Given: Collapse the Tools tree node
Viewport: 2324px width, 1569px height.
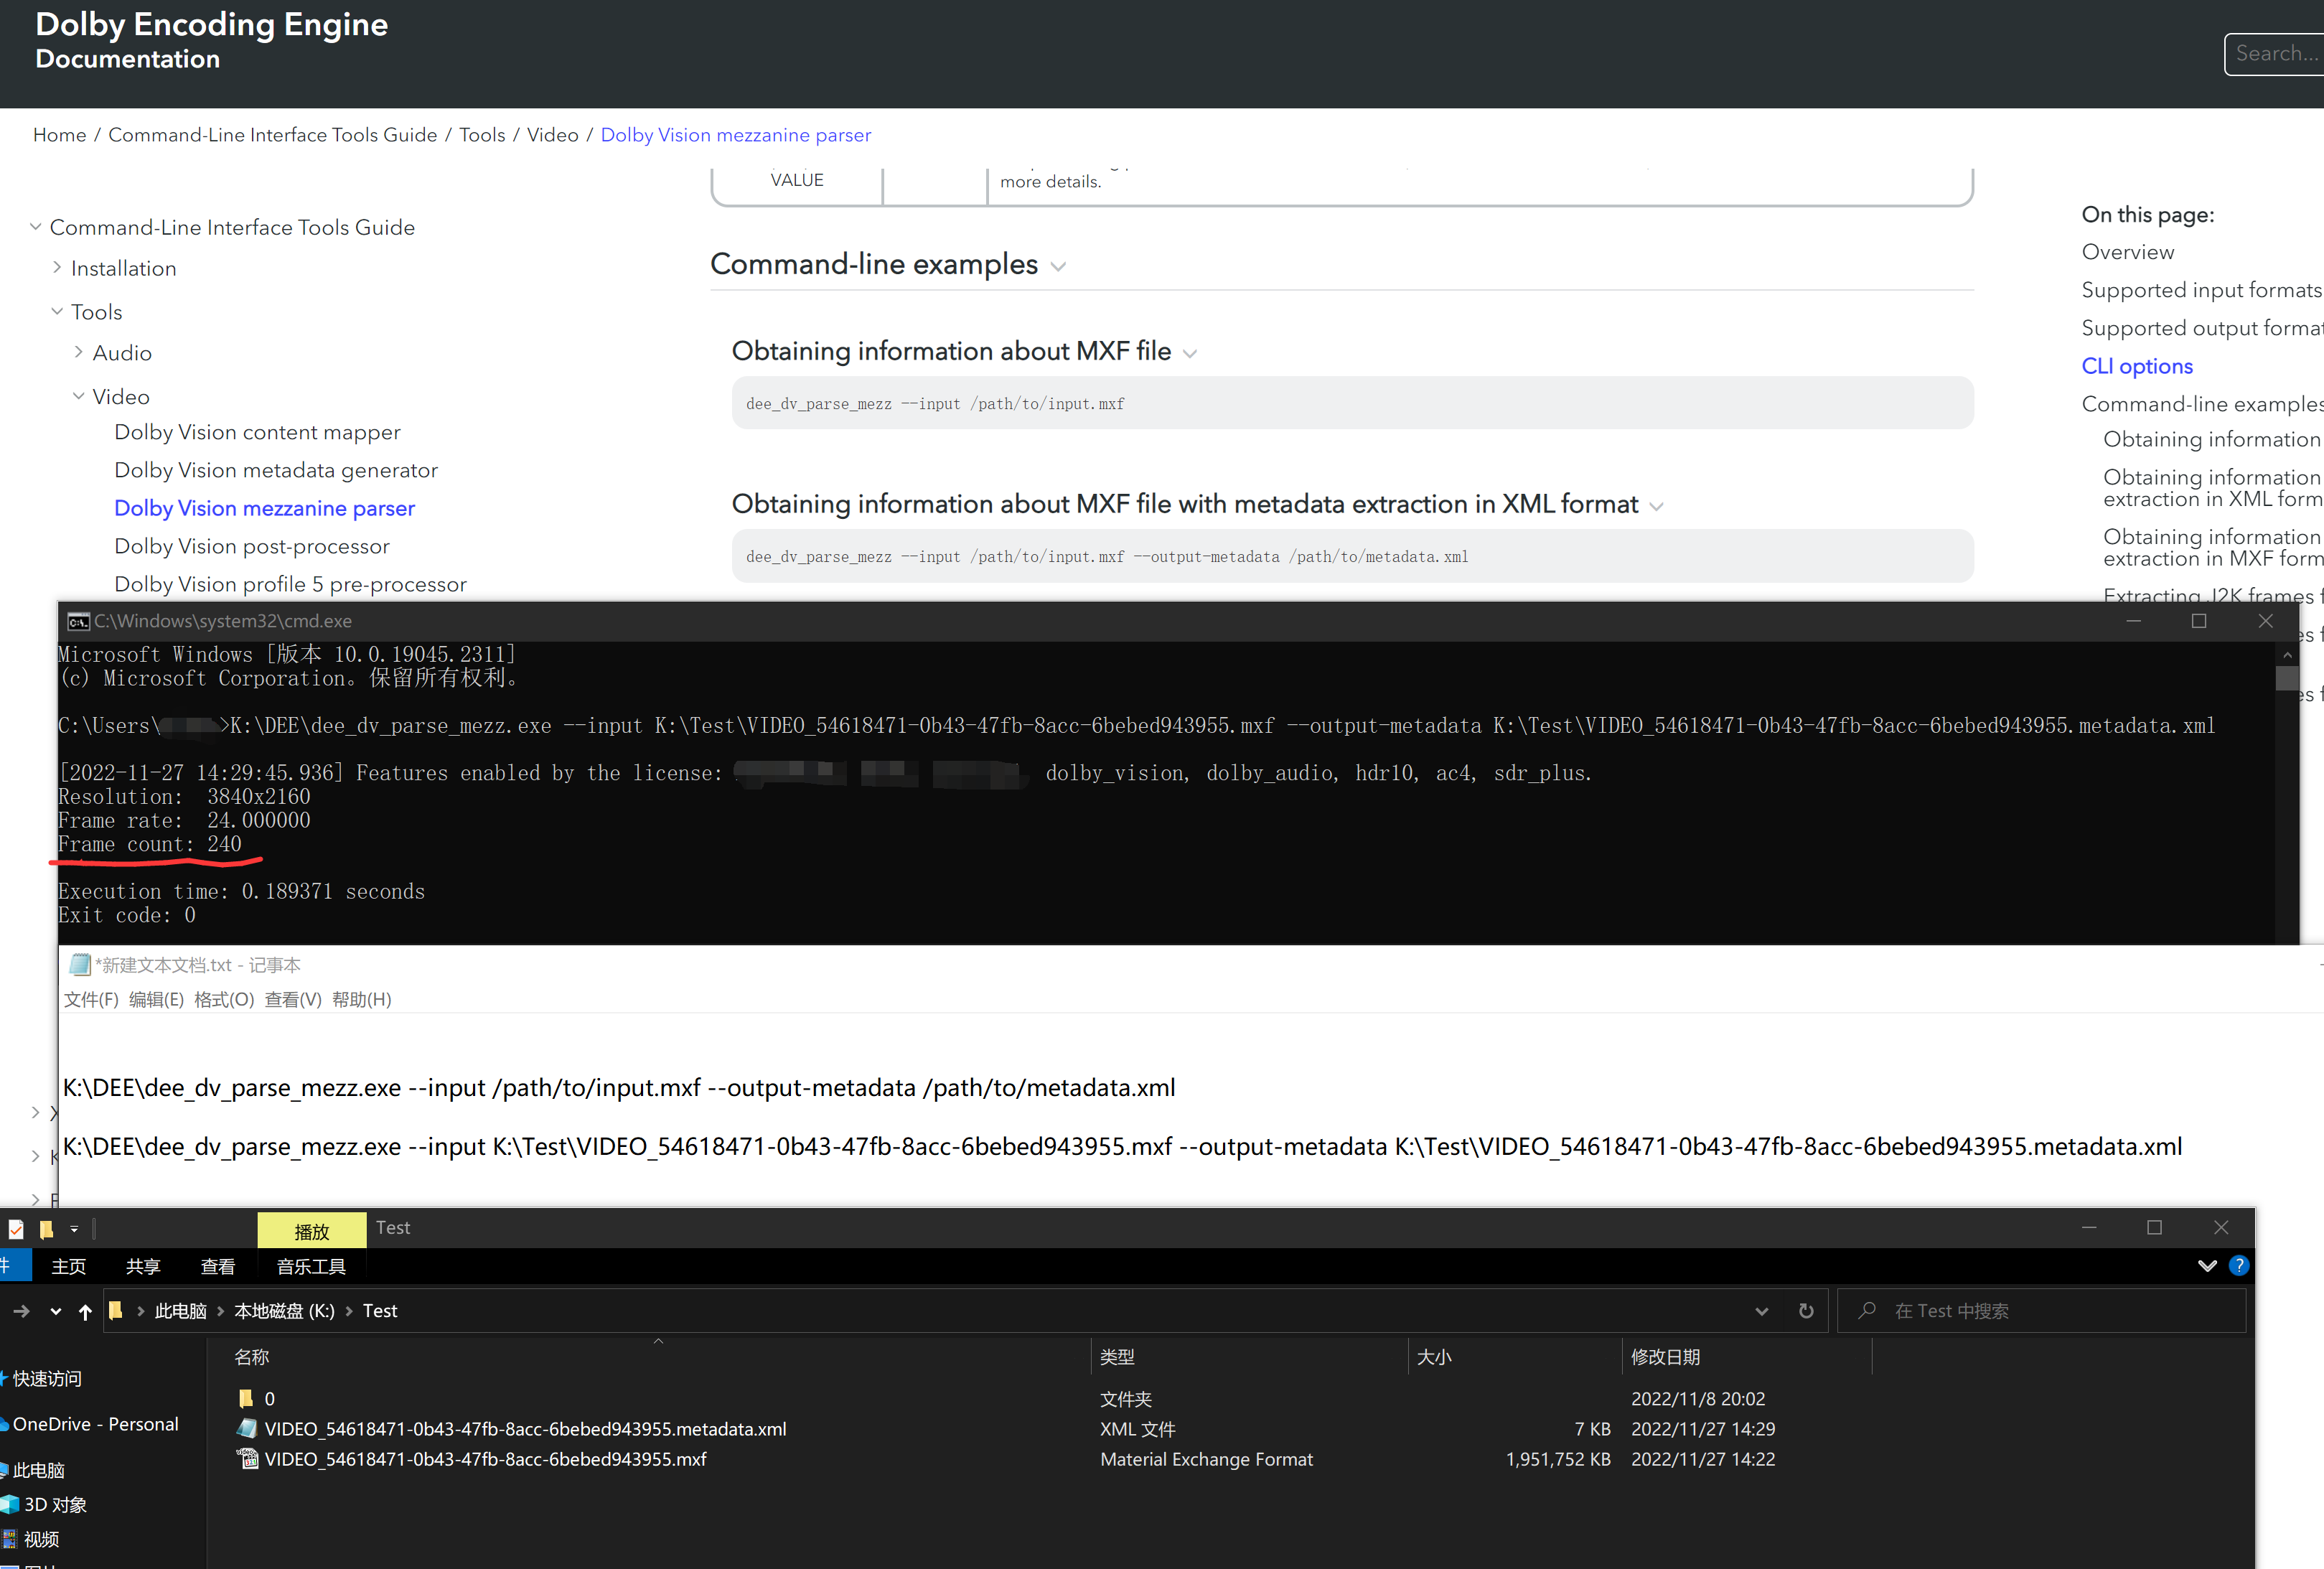Looking at the screenshot, I should coord(57,312).
